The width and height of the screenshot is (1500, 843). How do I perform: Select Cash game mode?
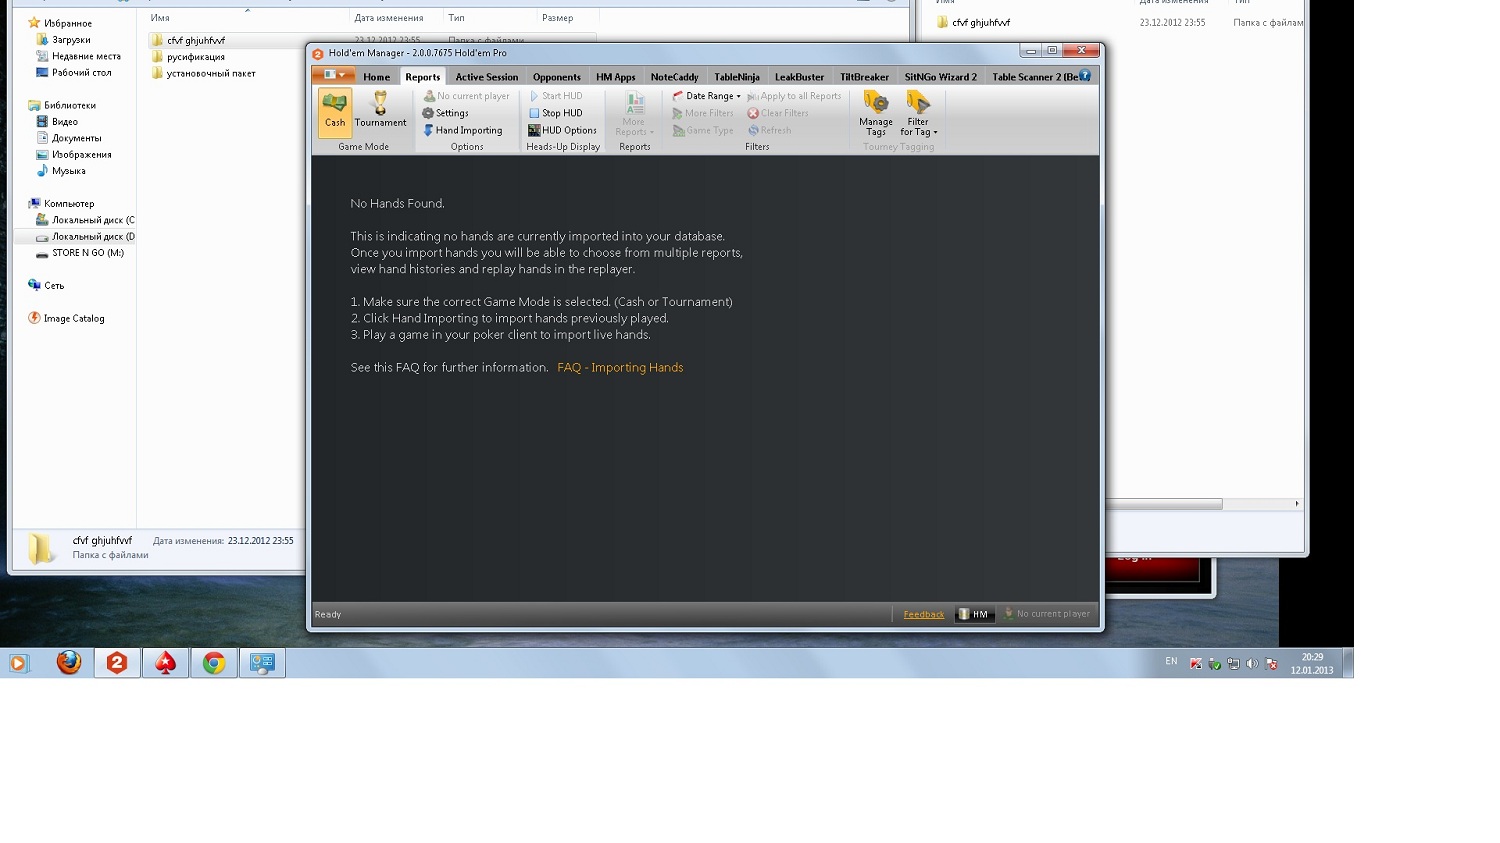click(335, 112)
